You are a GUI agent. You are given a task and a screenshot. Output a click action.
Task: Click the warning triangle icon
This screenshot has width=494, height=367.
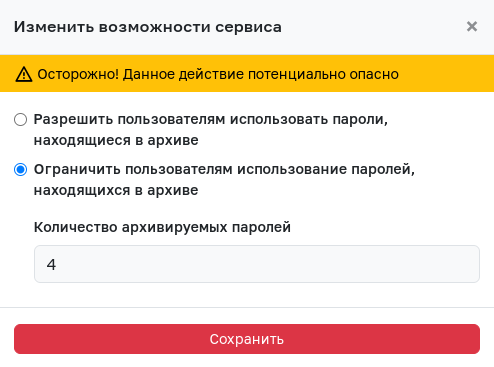24,74
